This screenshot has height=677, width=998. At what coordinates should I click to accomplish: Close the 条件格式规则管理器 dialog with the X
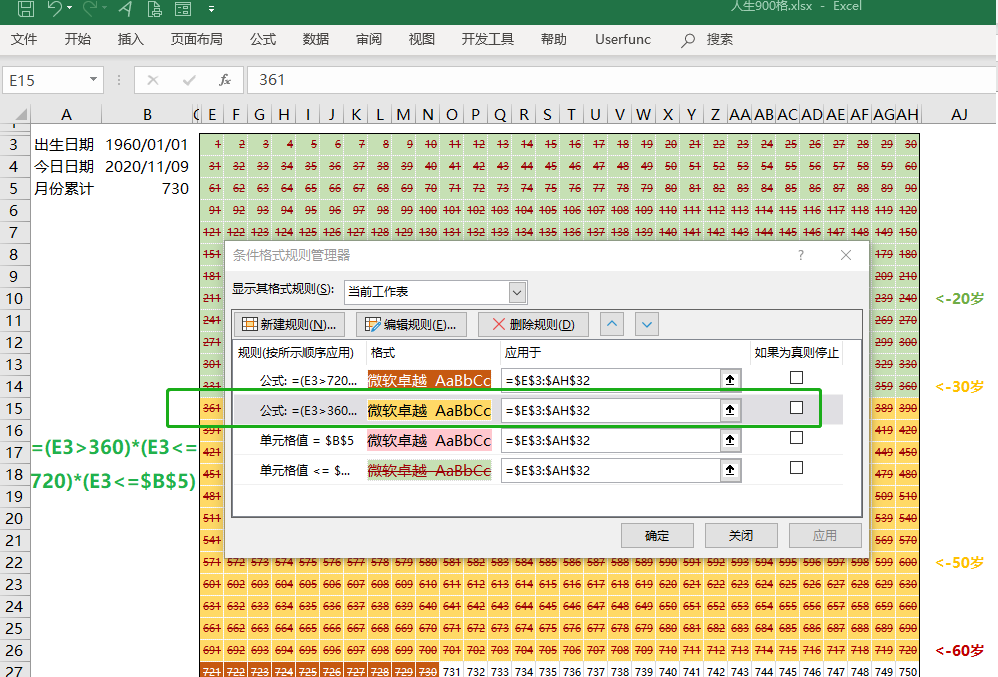[846, 255]
